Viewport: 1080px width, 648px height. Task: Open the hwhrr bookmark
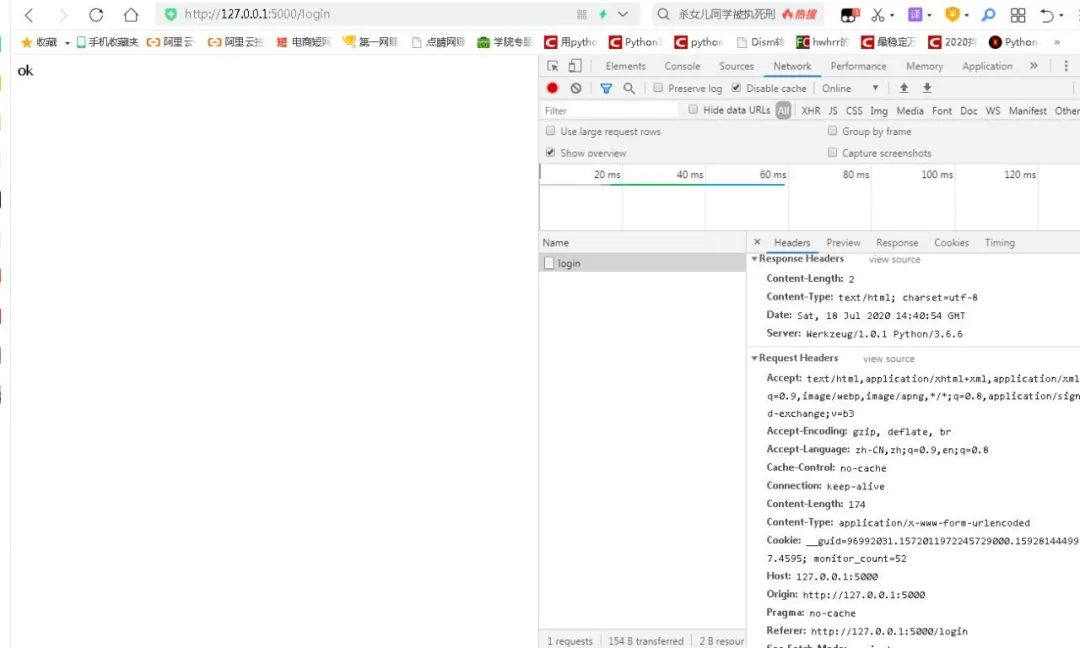823,42
